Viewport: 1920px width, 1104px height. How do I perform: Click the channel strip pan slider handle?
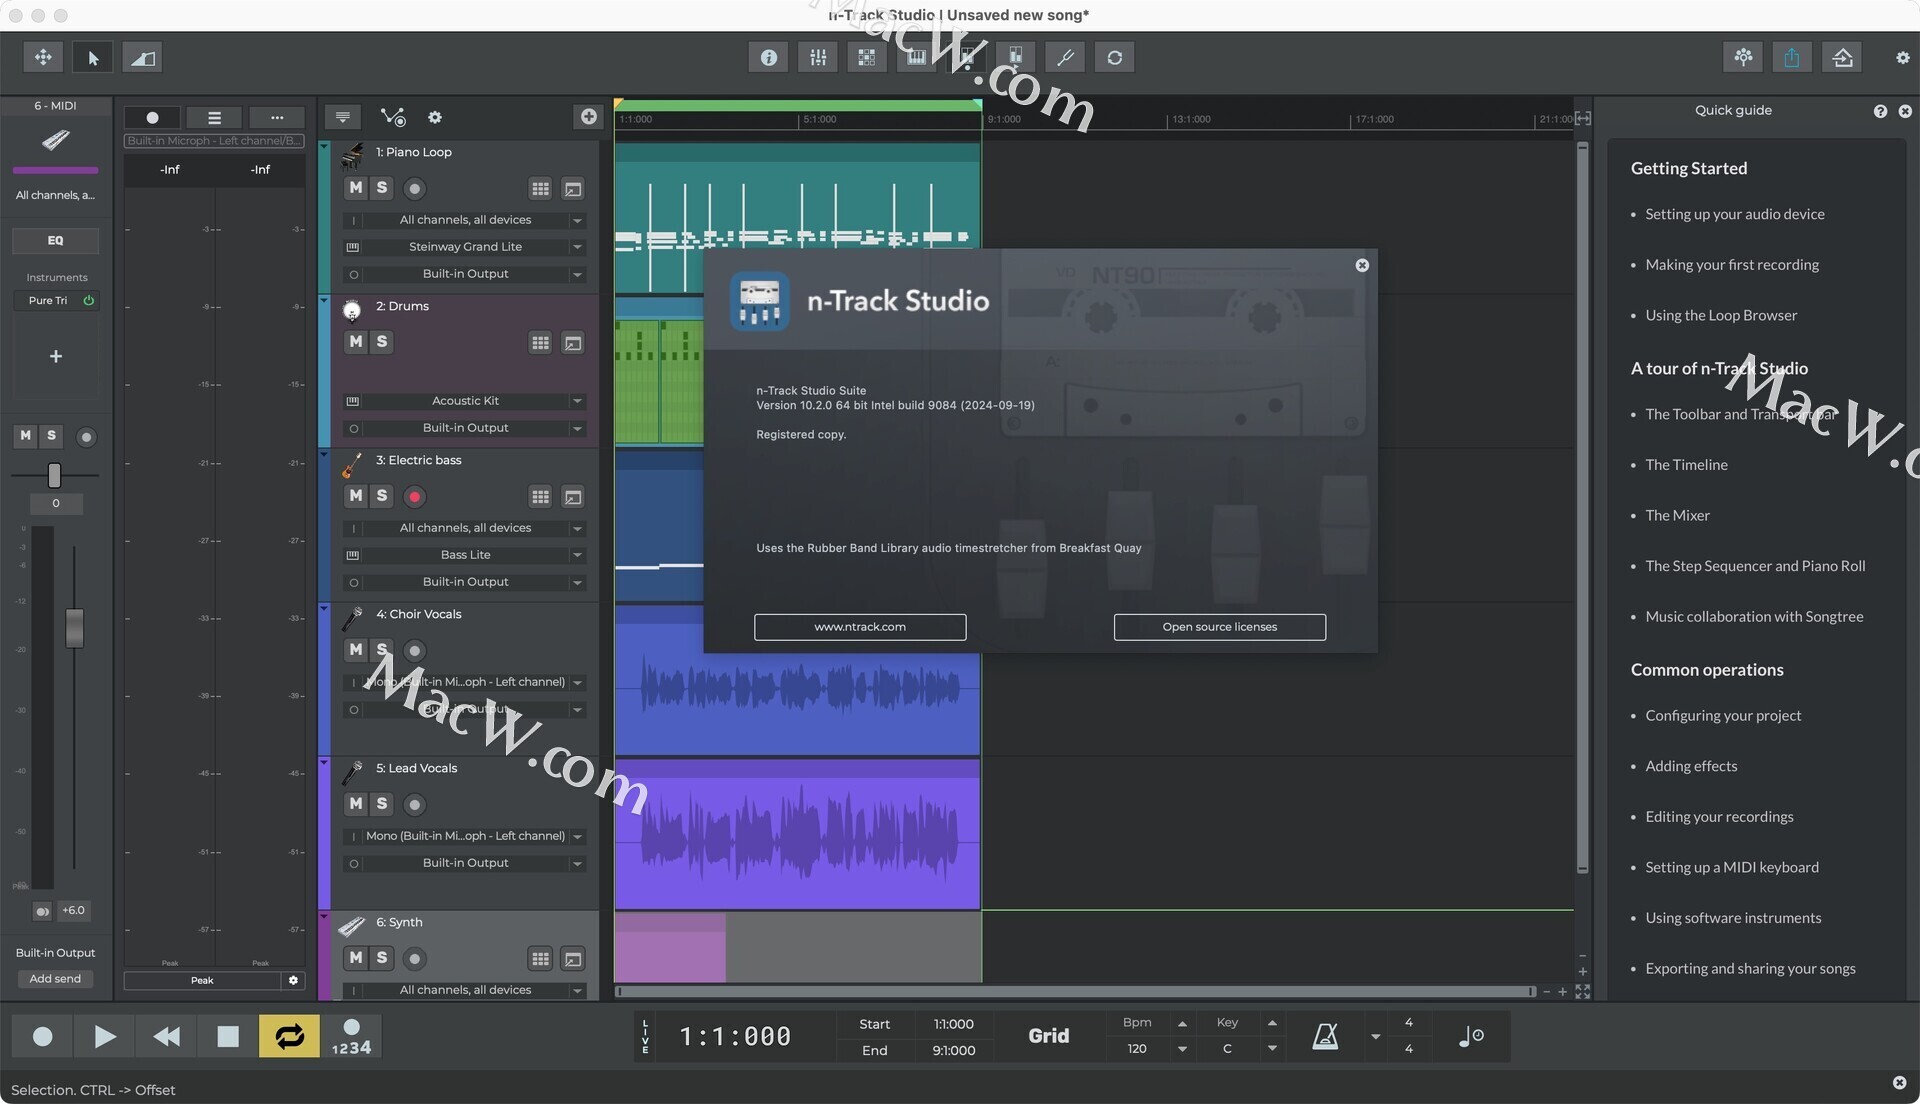(x=55, y=475)
